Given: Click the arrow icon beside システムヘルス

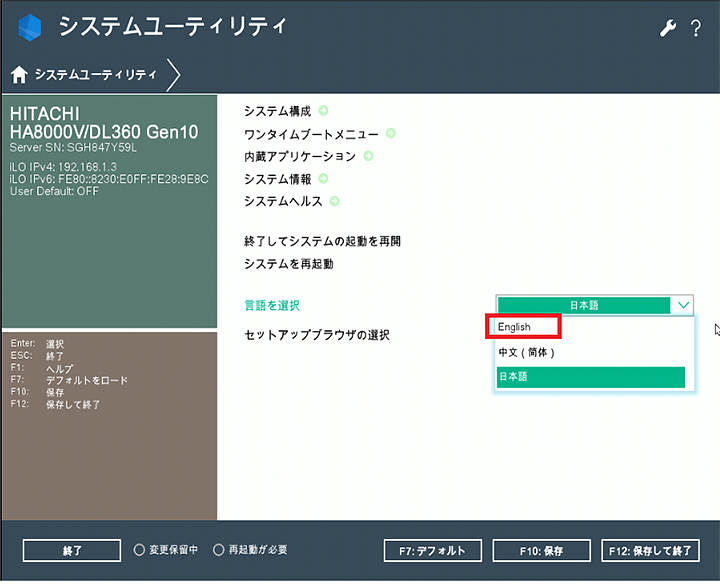Looking at the screenshot, I should (335, 201).
